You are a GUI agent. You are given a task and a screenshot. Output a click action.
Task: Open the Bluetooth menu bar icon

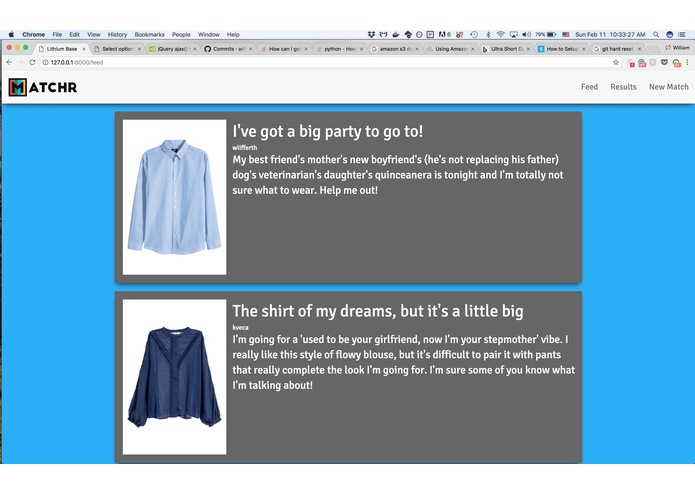click(x=488, y=35)
